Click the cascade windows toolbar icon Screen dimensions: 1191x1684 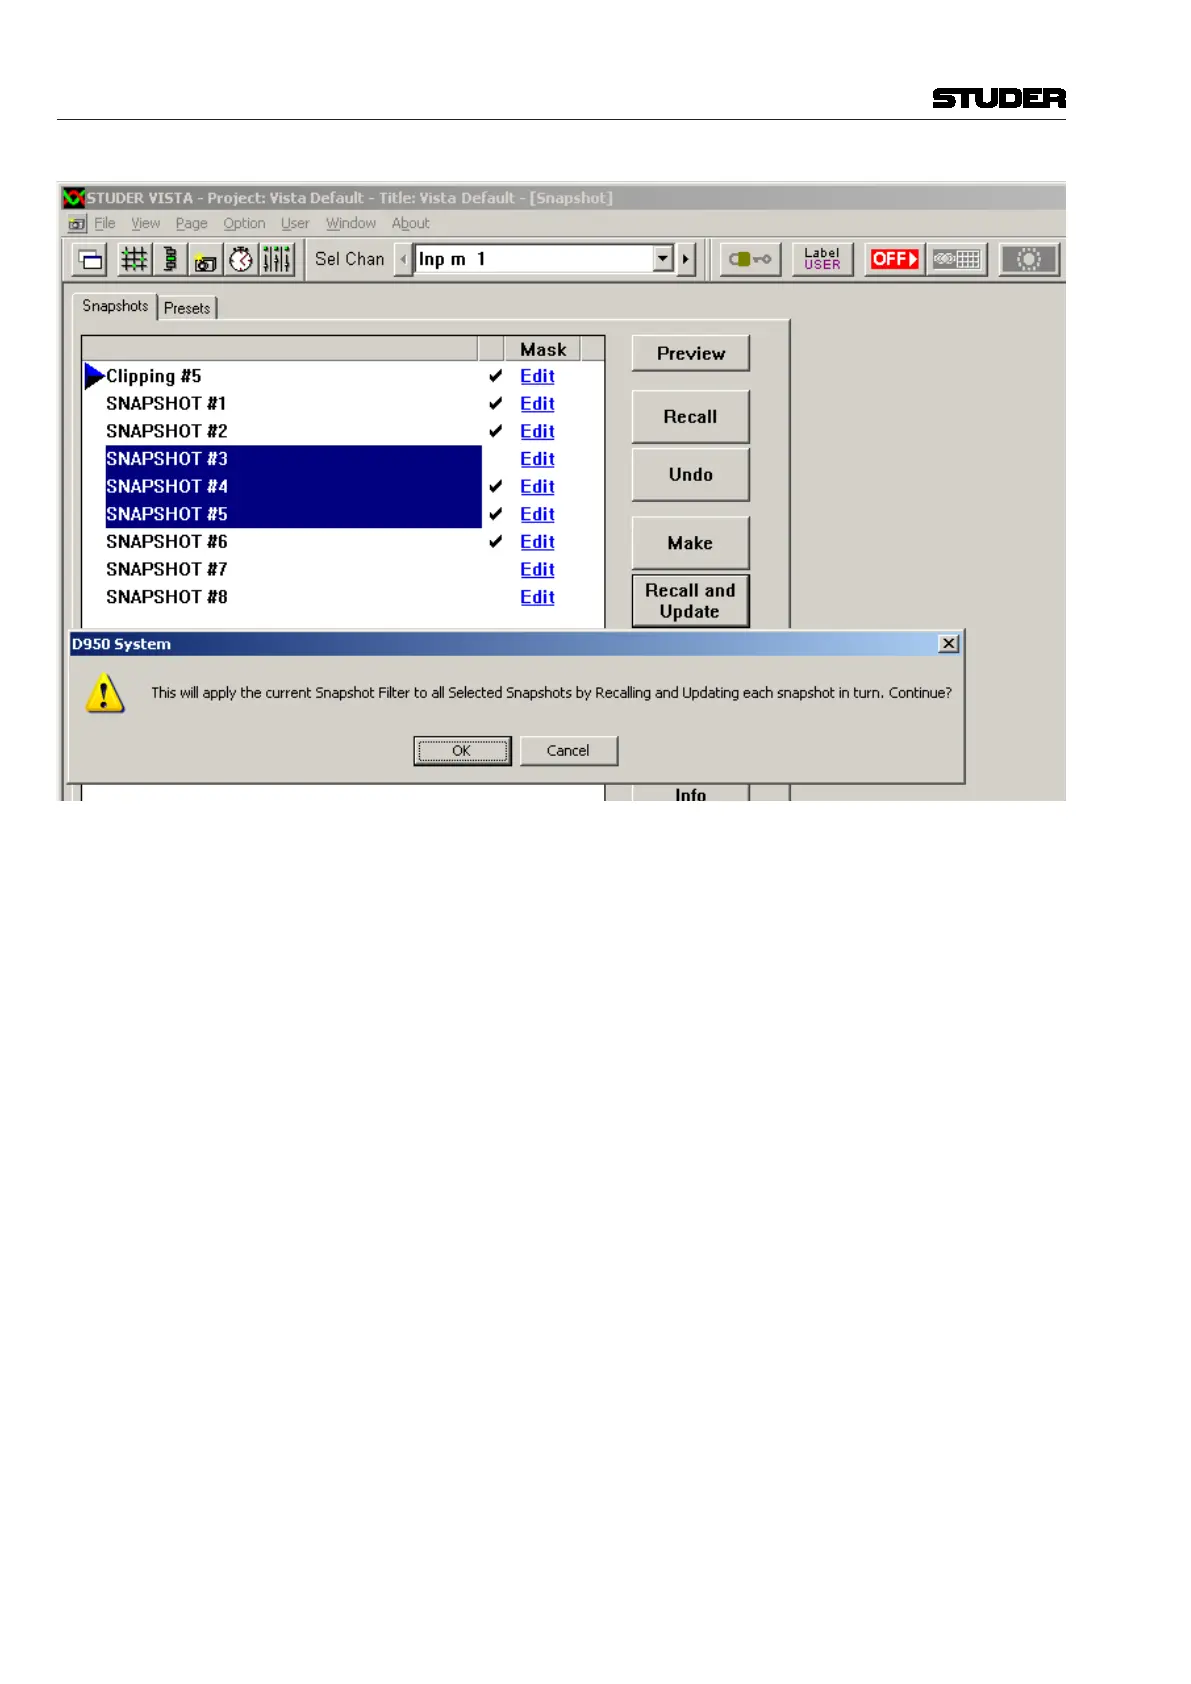tap(91, 260)
